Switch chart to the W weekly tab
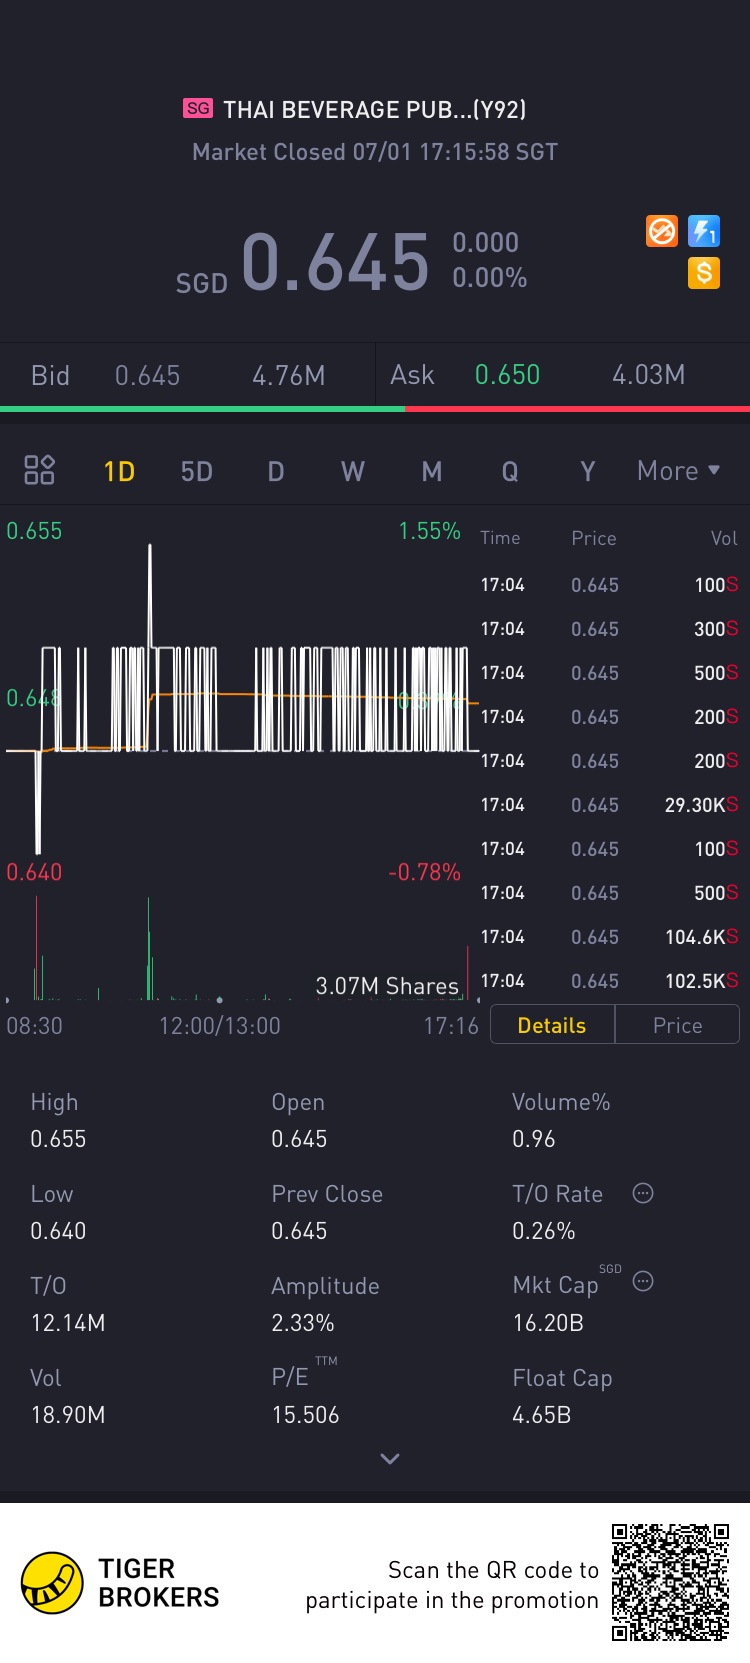 [x=353, y=471]
